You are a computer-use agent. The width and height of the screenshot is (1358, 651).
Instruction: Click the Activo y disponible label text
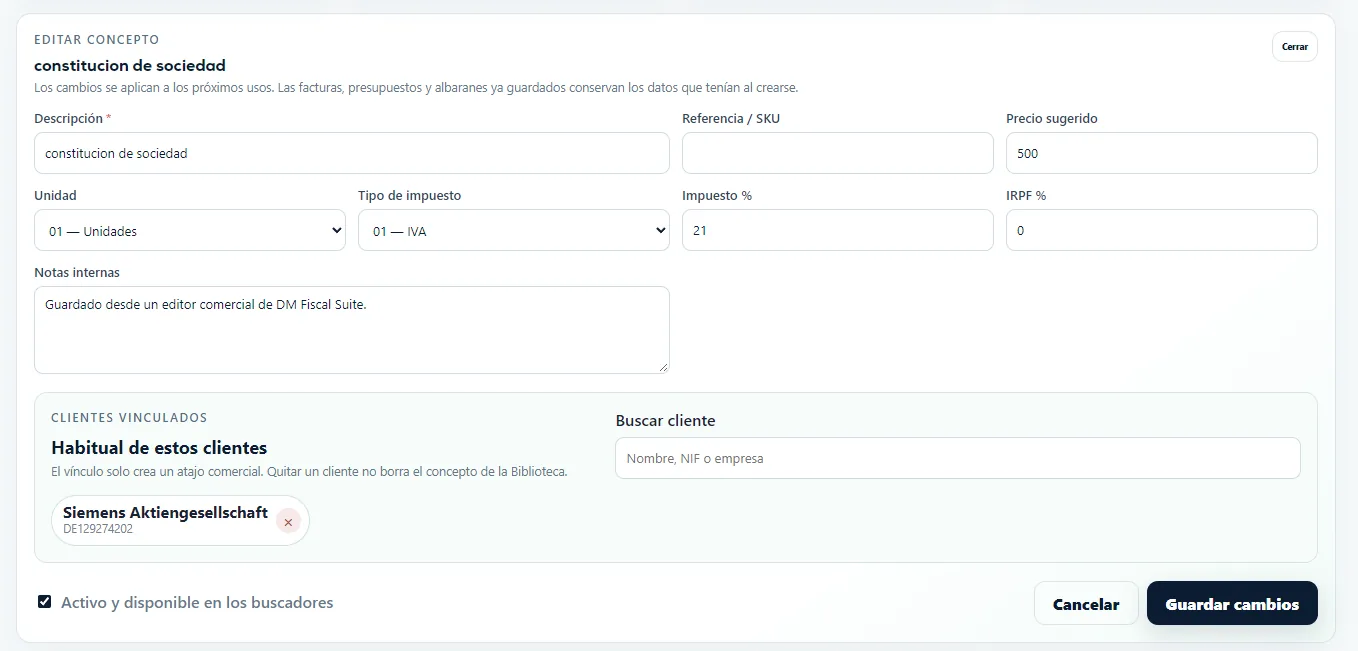pyautogui.click(x=197, y=602)
